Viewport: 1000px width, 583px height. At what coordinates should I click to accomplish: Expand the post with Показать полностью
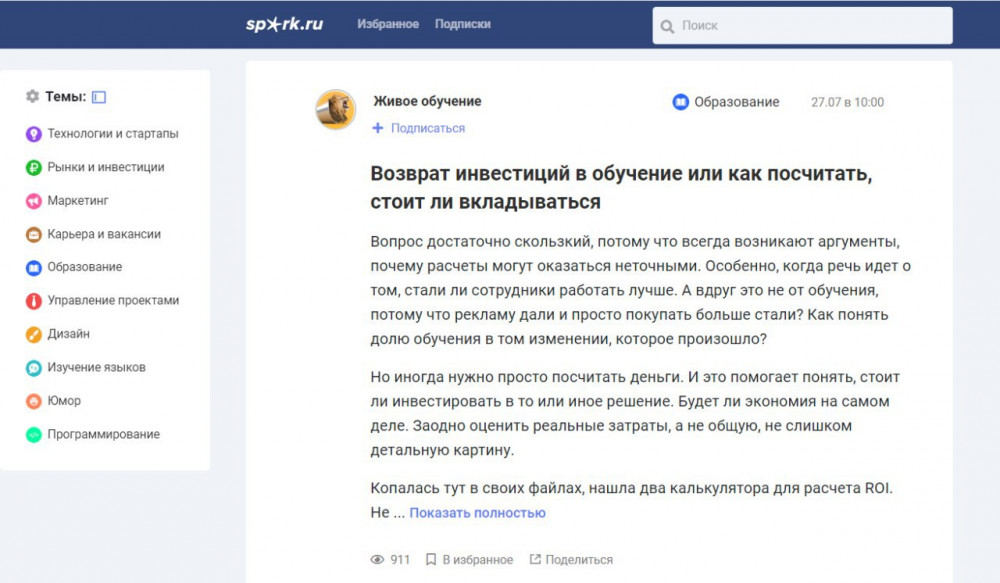pyautogui.click(x=477, y=513)
